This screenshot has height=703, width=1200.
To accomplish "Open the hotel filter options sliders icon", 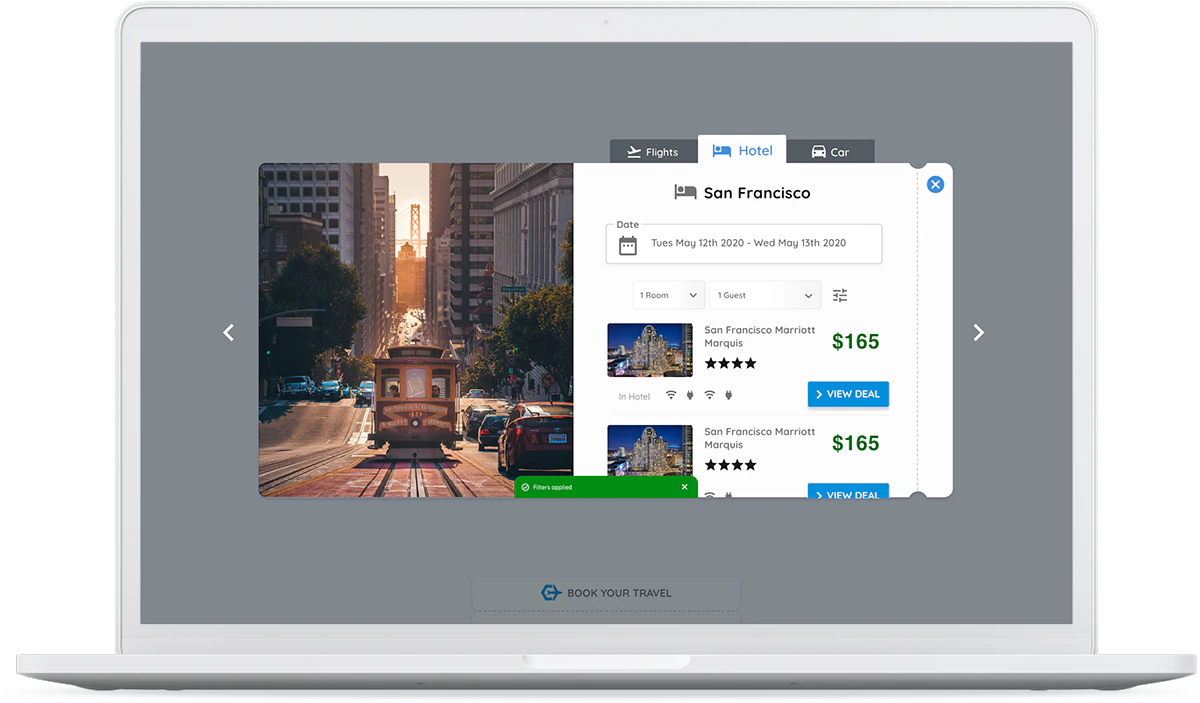I will [840, 295].
